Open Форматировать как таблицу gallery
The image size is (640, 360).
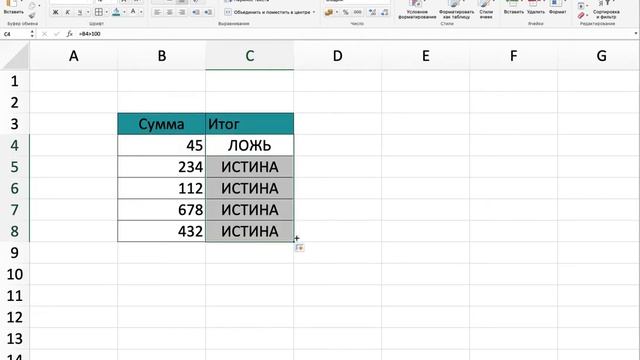[456, 10]
